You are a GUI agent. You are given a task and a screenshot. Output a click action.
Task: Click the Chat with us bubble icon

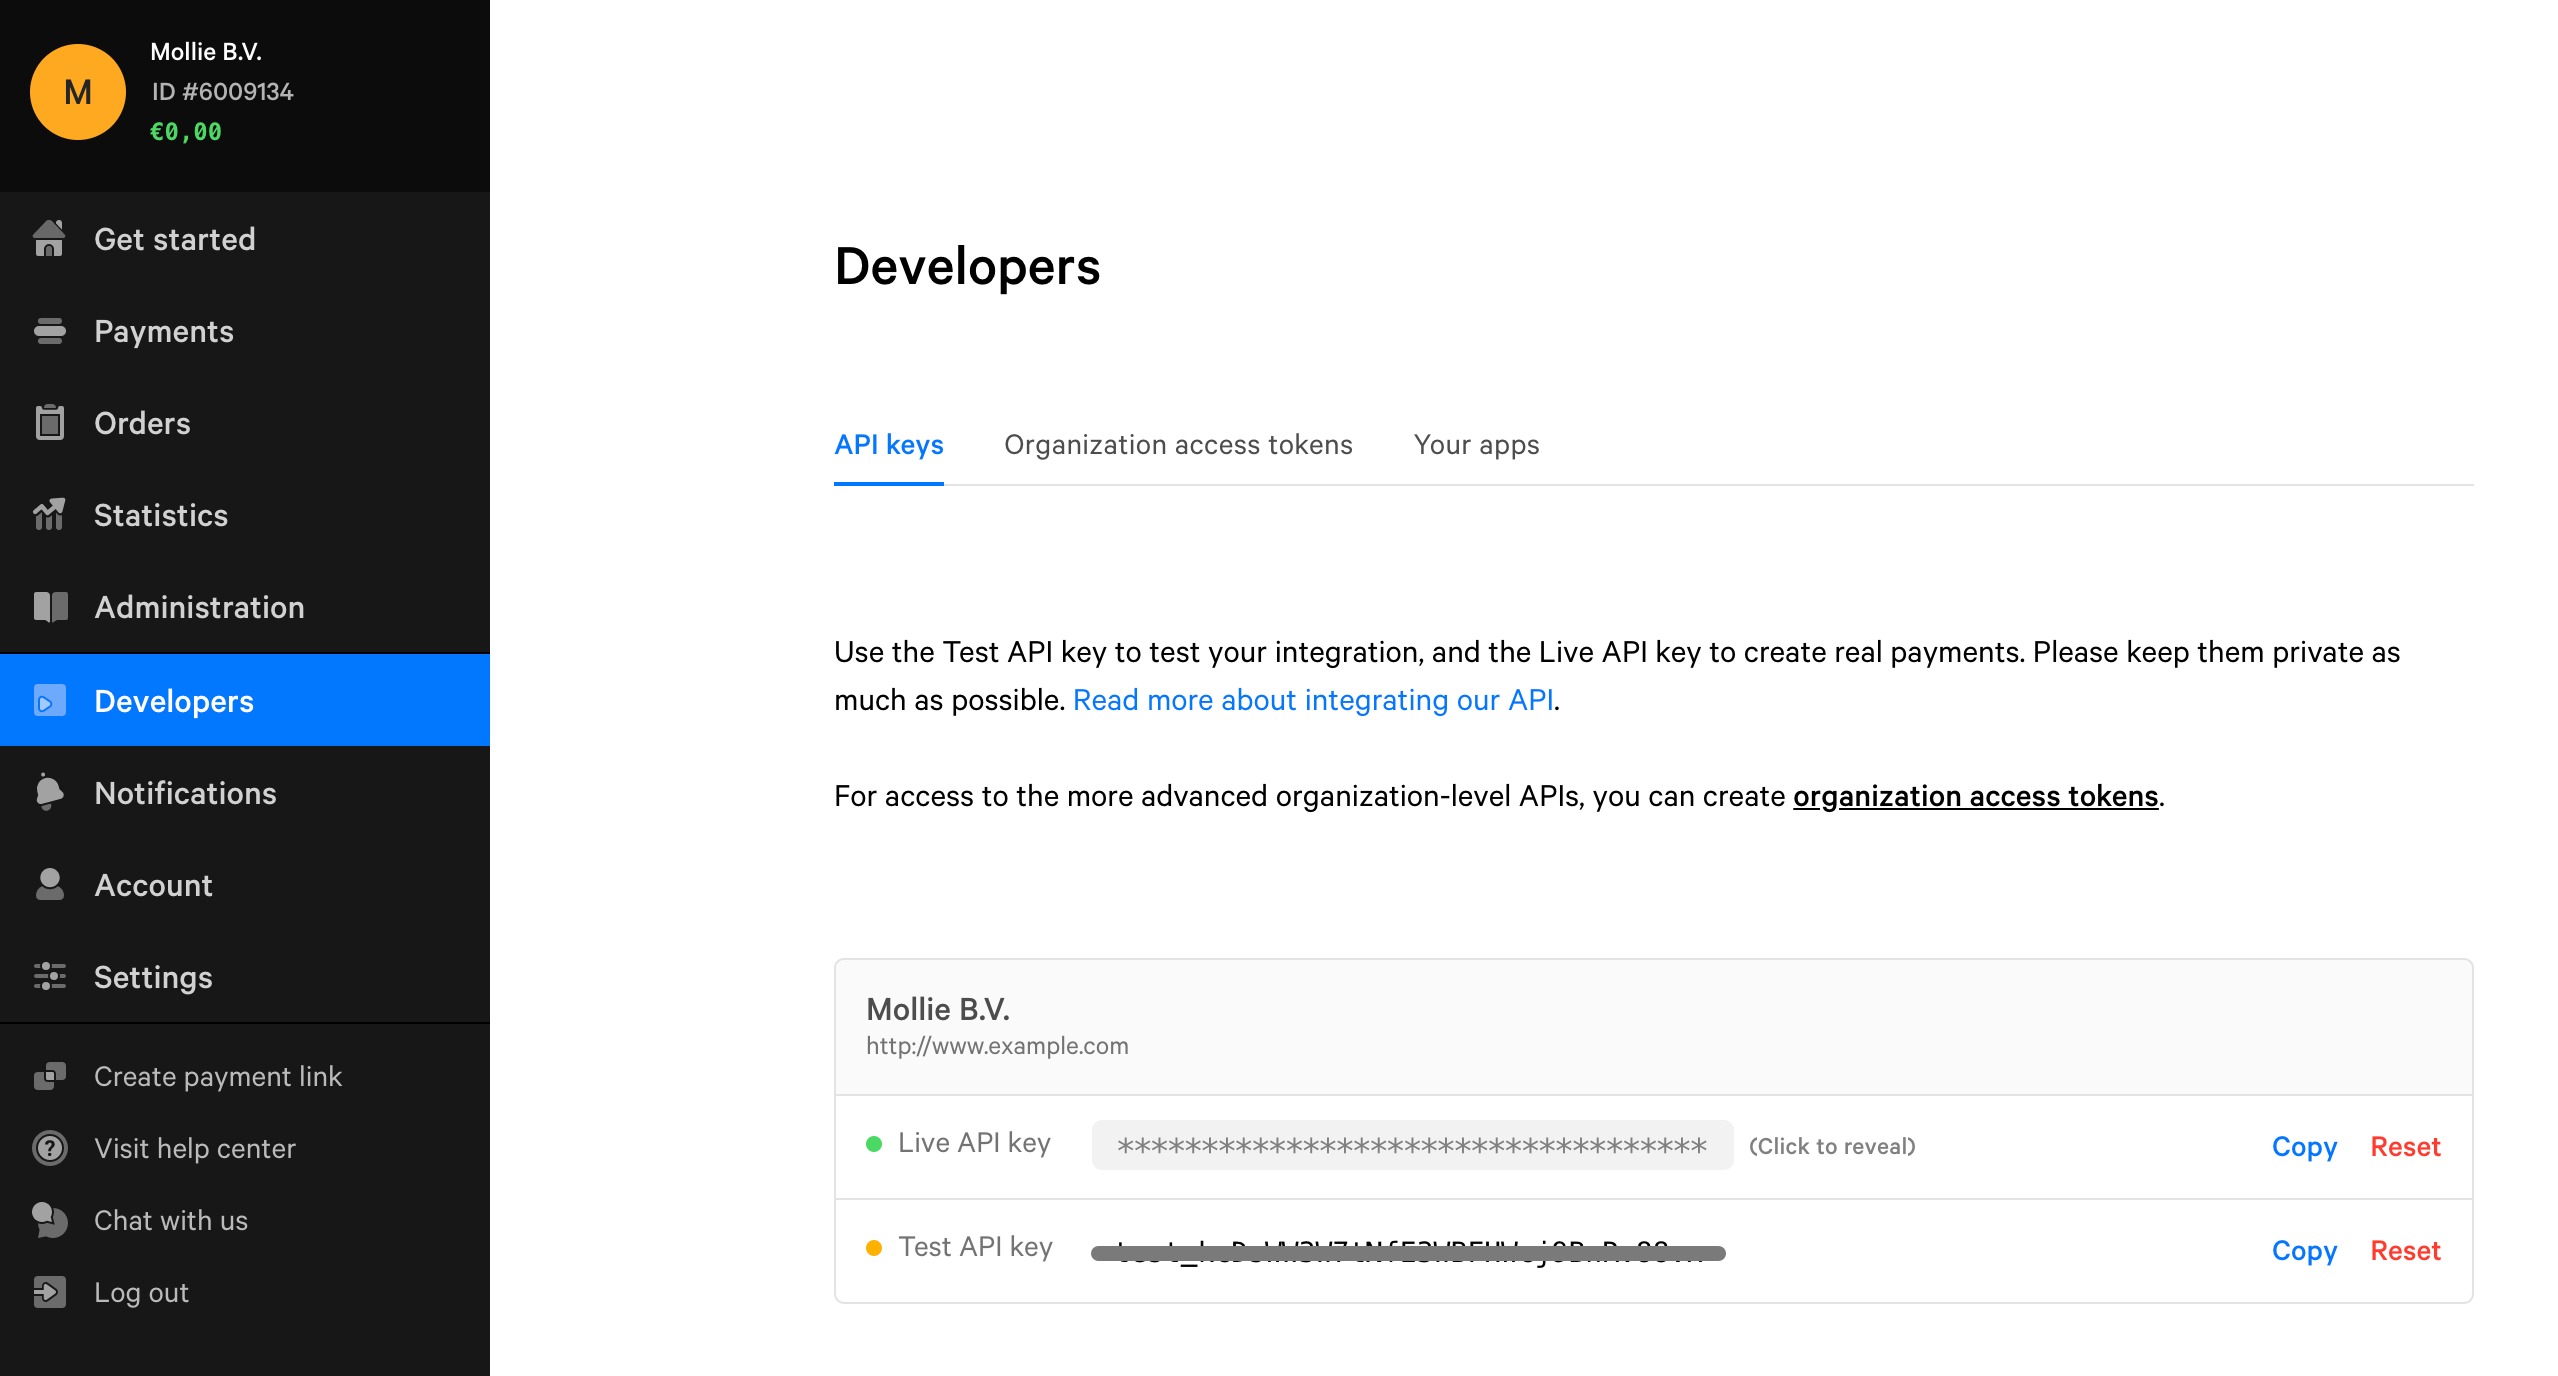(x=49, y=1220)
